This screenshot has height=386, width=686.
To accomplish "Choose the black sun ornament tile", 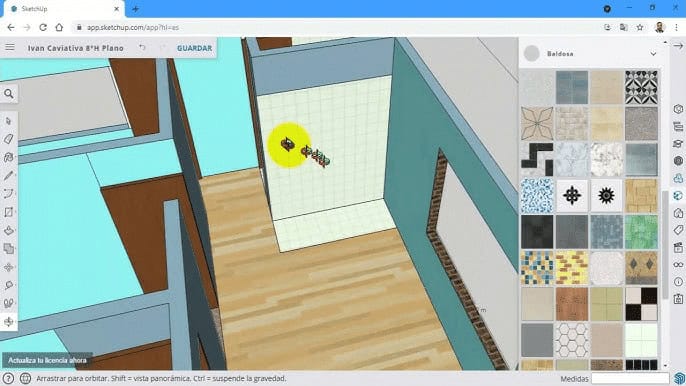I will click(606, 196).
